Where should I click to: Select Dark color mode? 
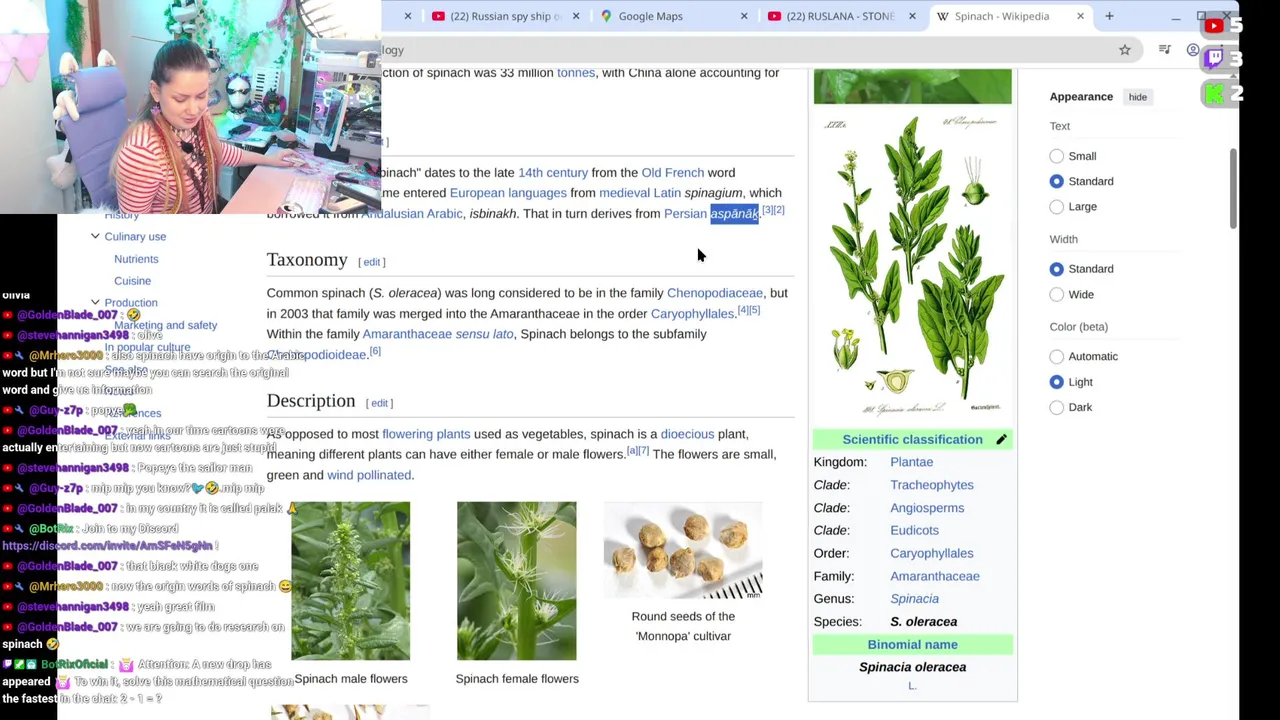point(1057,407)
